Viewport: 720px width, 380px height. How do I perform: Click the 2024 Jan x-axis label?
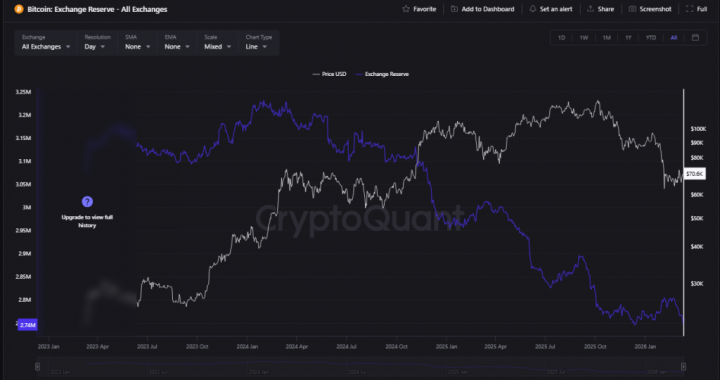[247, 346]
